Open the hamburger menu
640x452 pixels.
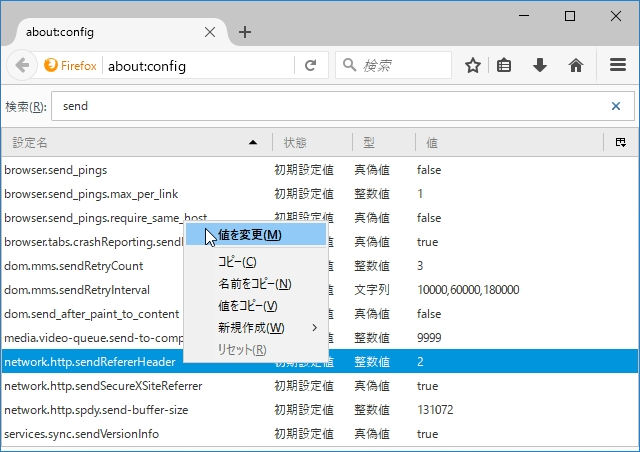[618, 65]
